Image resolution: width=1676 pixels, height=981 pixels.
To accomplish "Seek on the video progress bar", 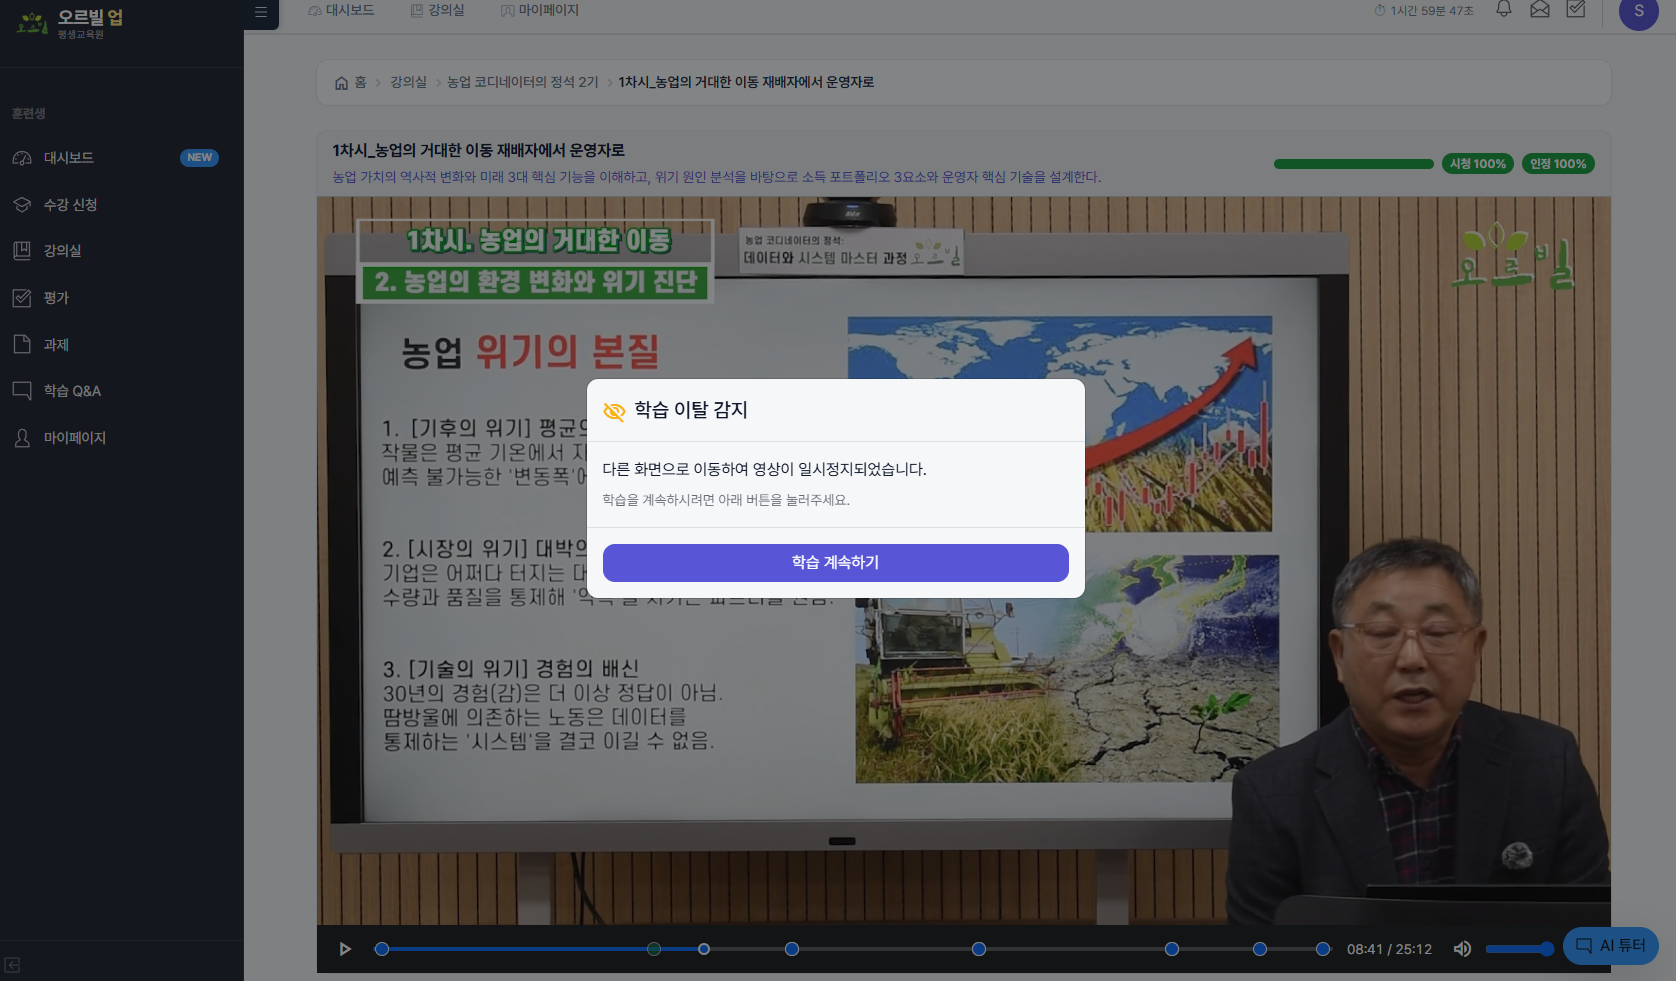I will point(852,949).
